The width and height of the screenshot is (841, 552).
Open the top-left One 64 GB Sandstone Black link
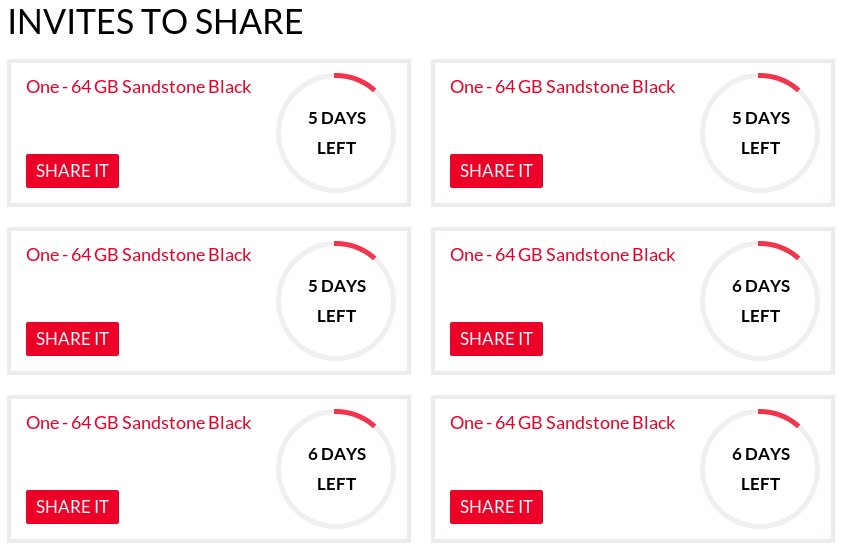138,87
